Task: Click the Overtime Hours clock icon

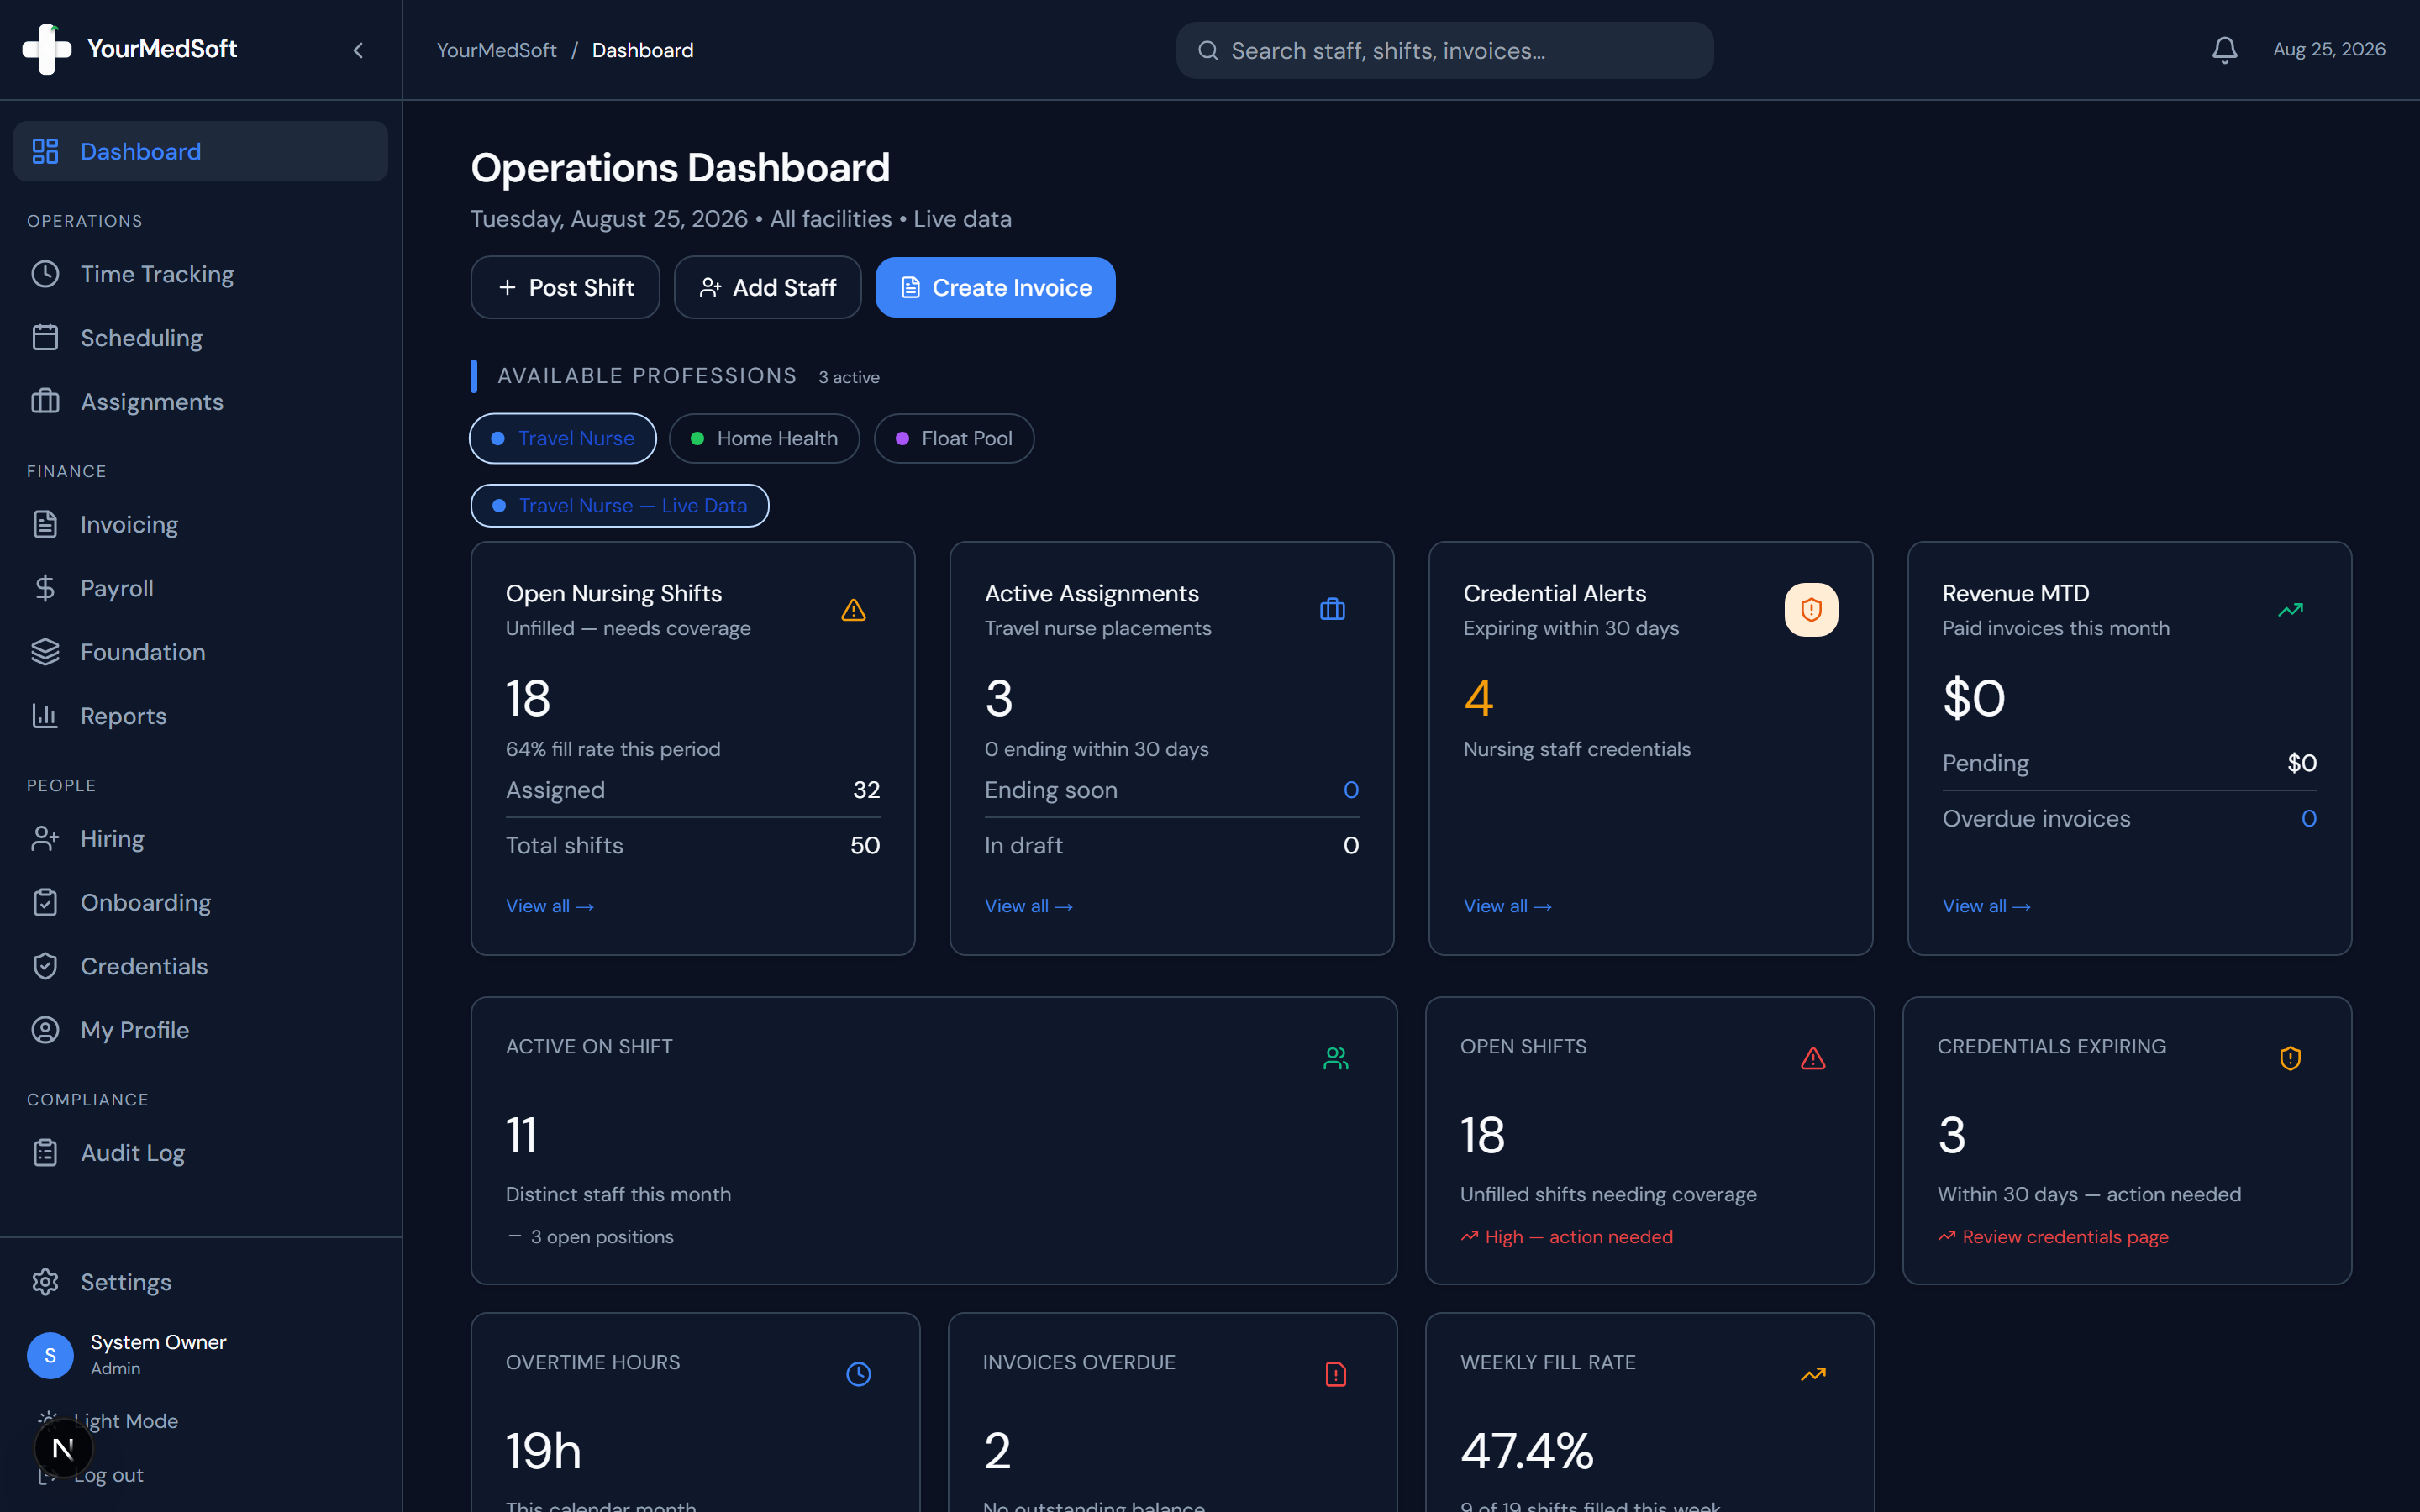Action: point(859,1374)
